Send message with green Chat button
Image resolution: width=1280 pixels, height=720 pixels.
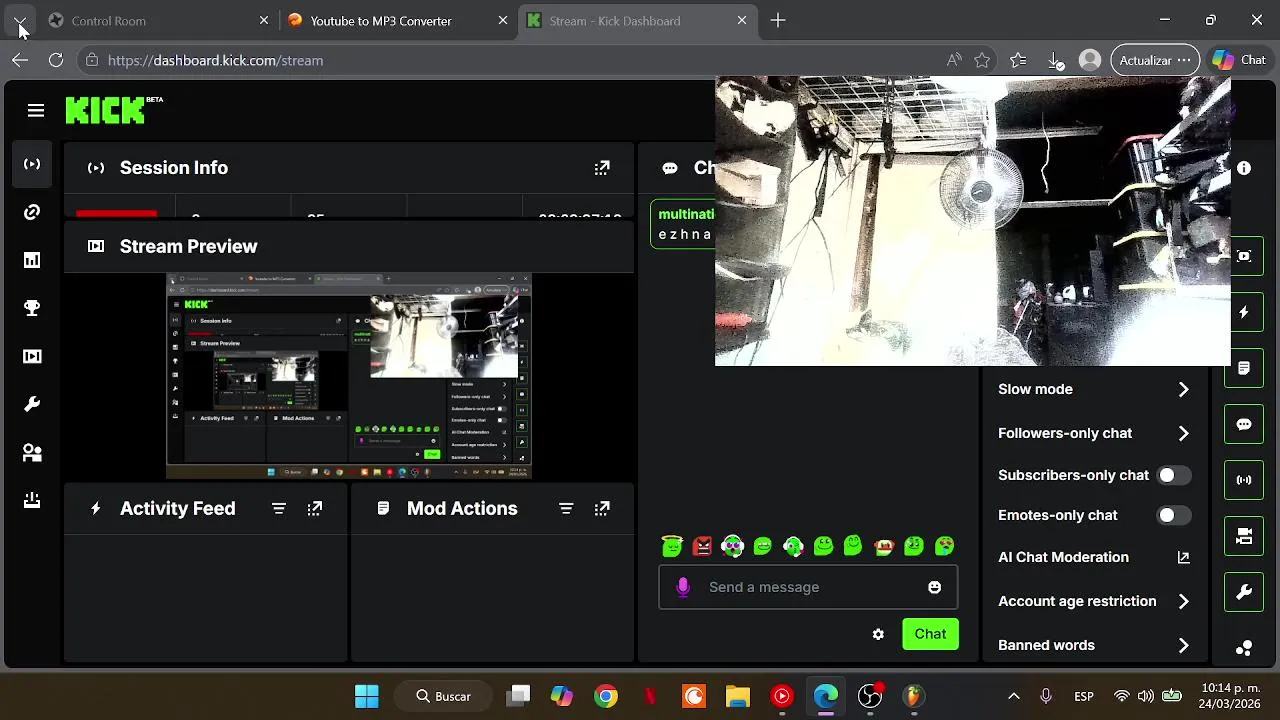click(x=930, y=634)
